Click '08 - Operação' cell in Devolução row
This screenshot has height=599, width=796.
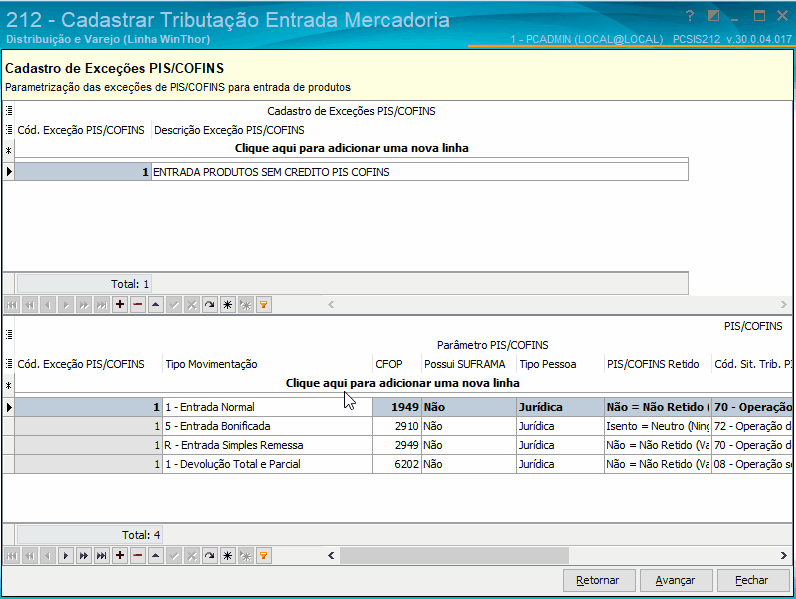click(752, 464)
